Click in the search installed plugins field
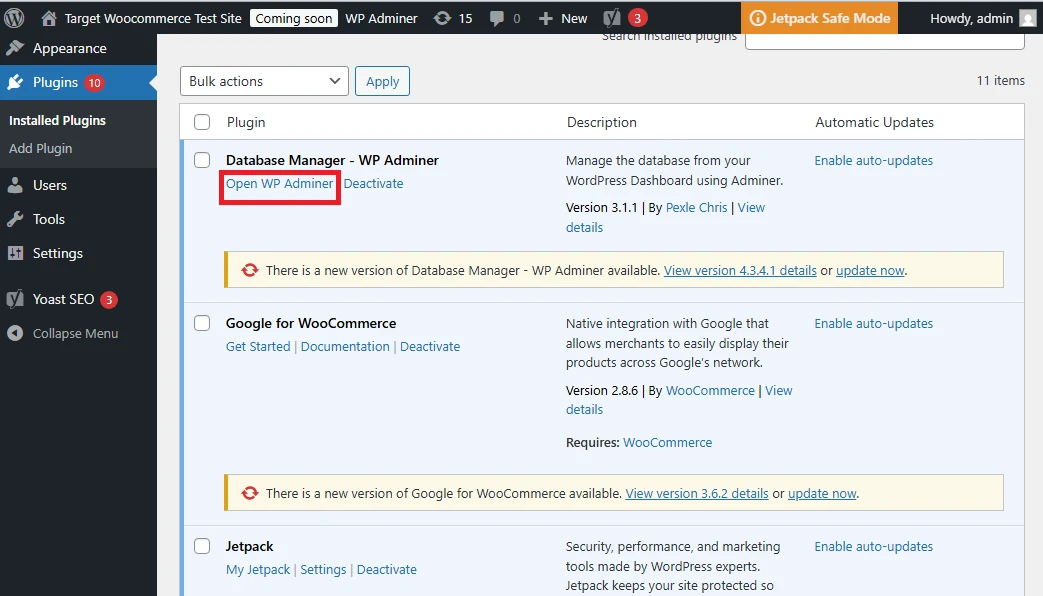The image size is (1043, 596). click(885, 41)
